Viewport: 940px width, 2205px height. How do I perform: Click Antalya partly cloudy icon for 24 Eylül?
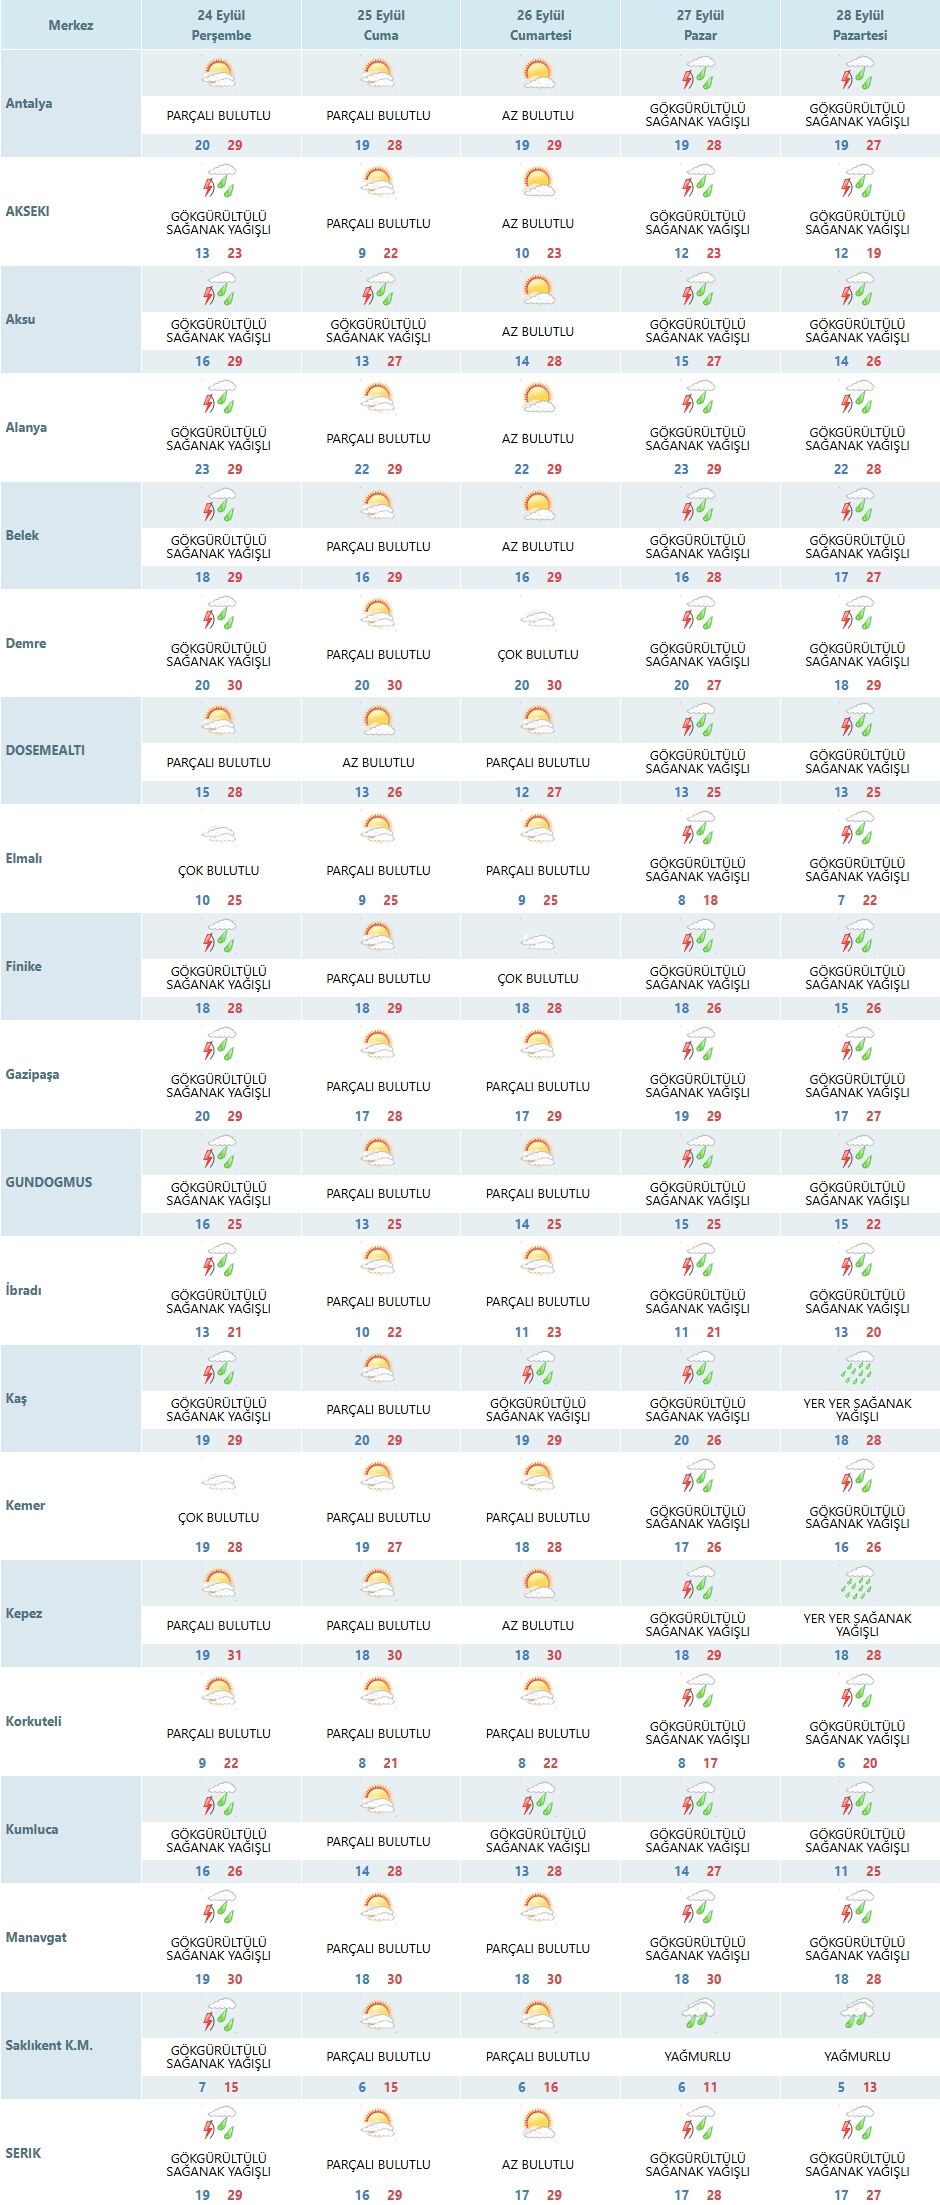tap(218, 73)
